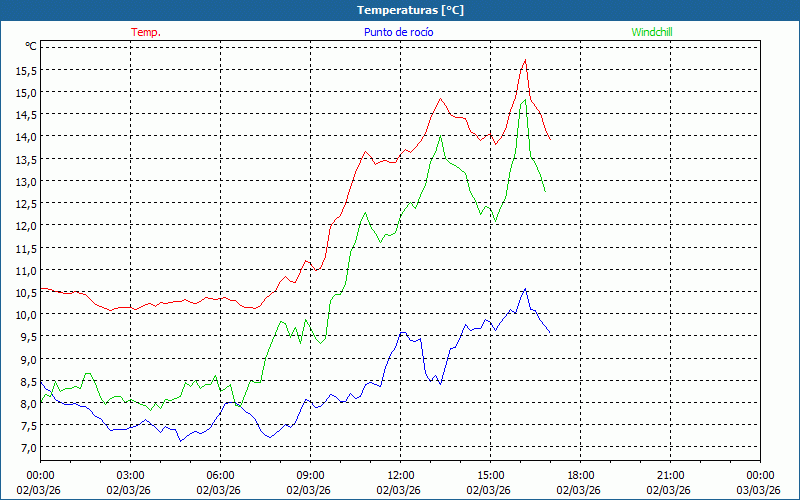Screen dimensions: 800x500
Task: Select the red Temp. legend label
Action: point(146,32)
